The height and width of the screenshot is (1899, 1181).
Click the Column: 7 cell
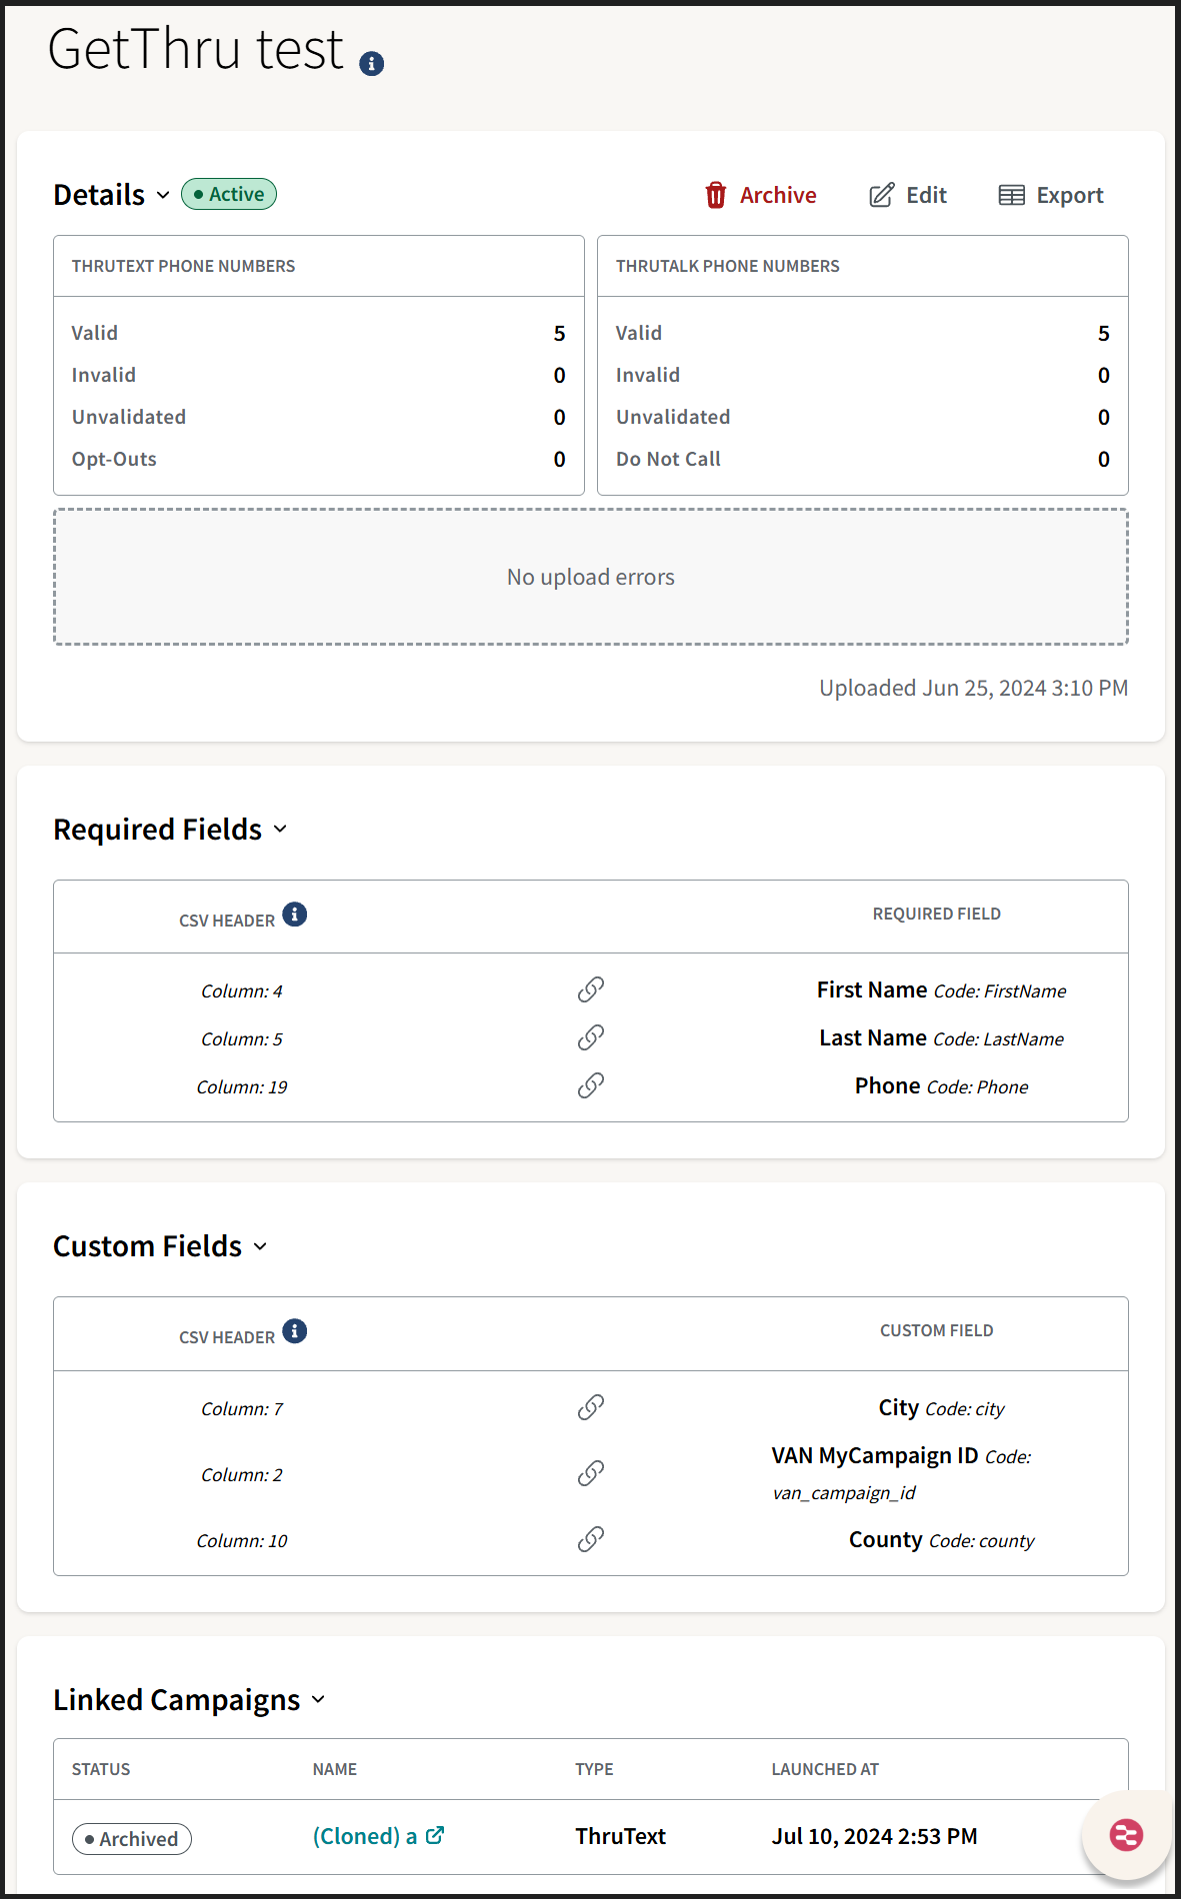tap(242, 1409)
